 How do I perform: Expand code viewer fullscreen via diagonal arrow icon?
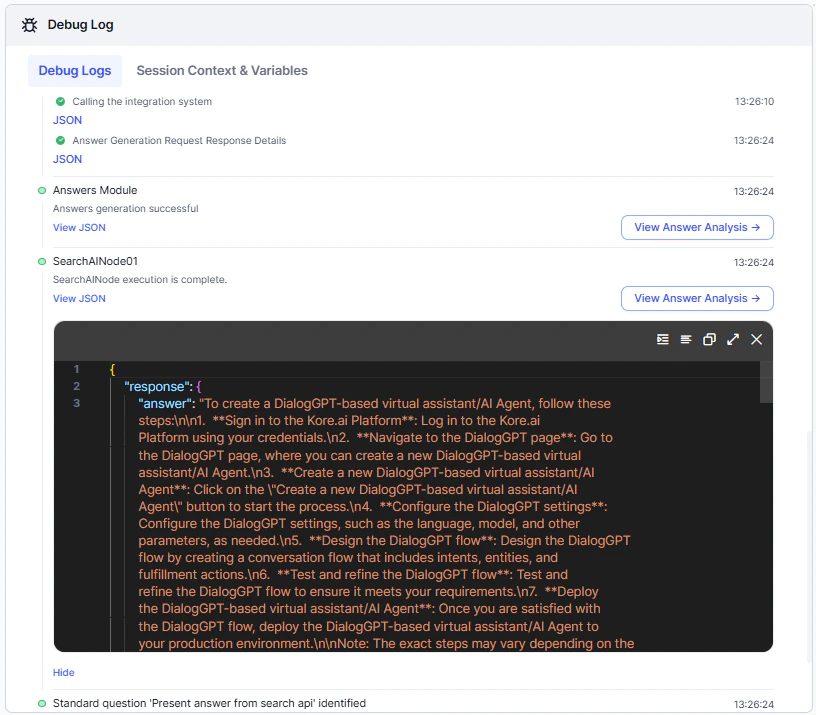pyautogui.click(x=733, y=339)
